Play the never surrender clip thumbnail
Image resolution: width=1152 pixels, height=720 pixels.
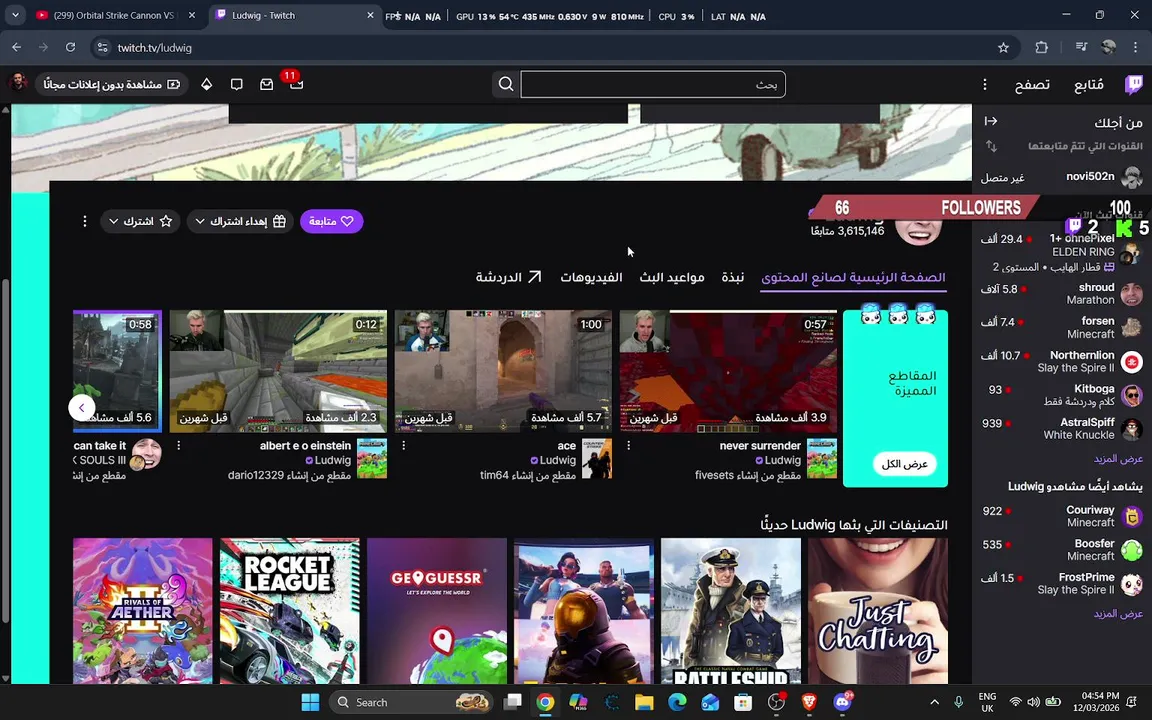(x=728, y=371)
